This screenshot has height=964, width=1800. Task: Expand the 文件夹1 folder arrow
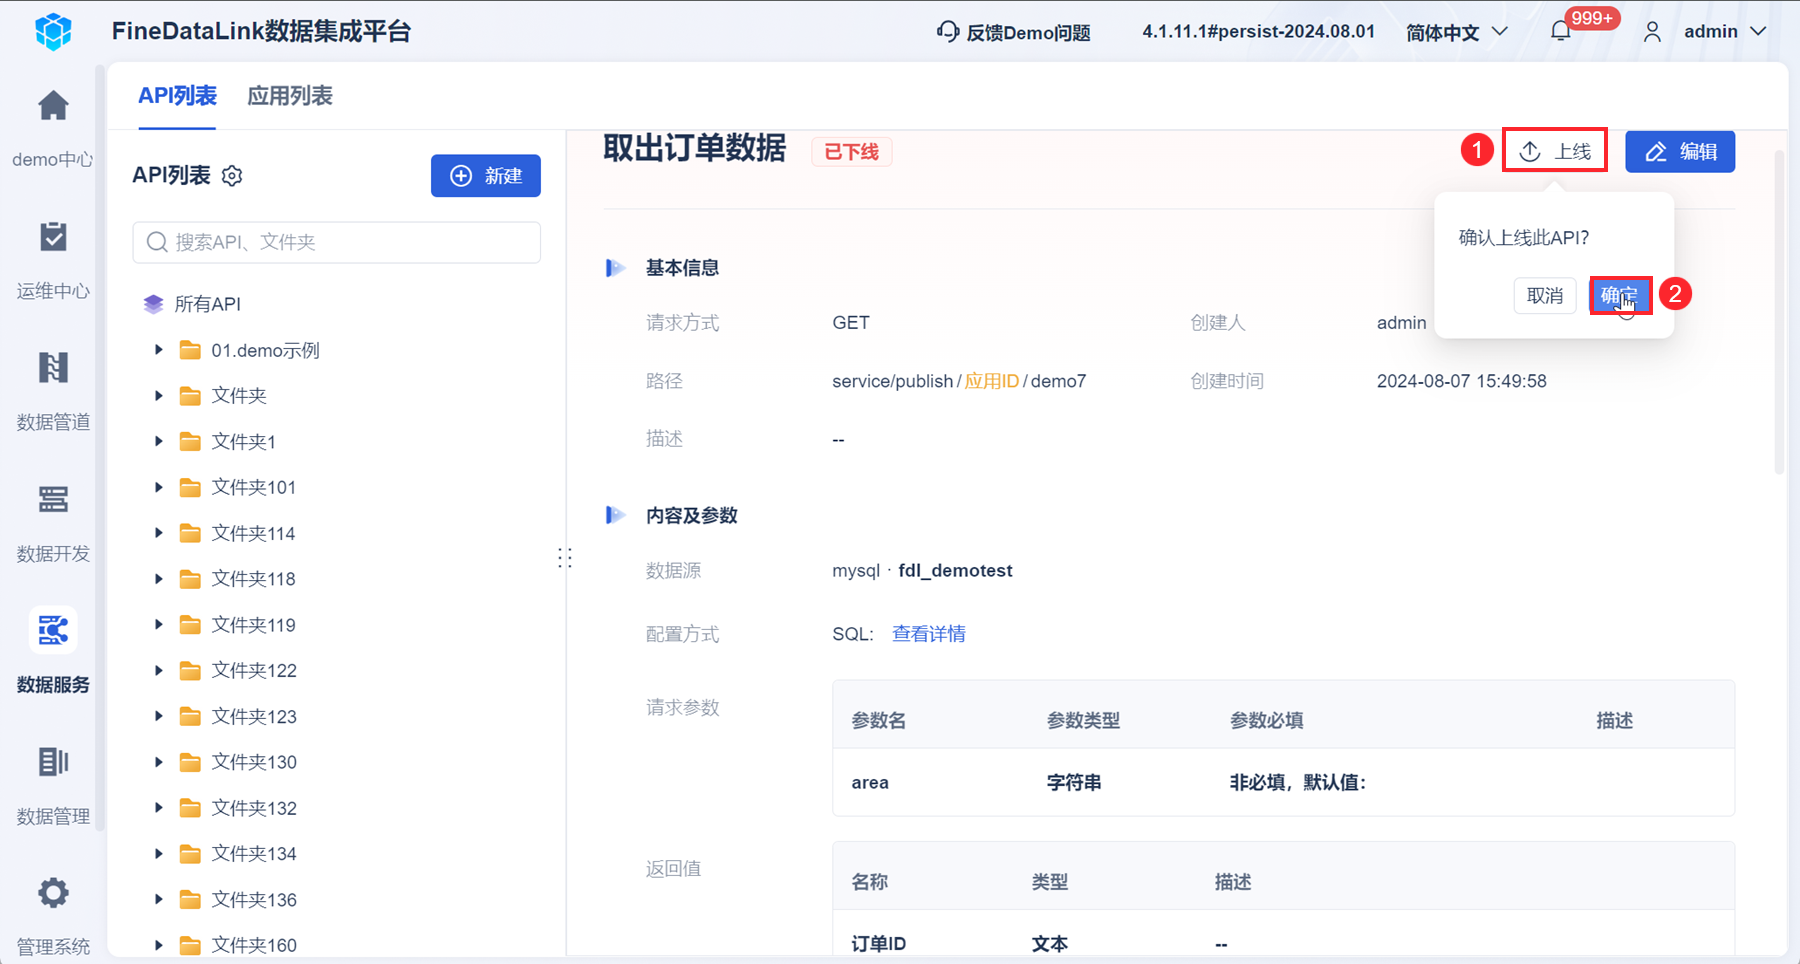(x=158, y=441)
